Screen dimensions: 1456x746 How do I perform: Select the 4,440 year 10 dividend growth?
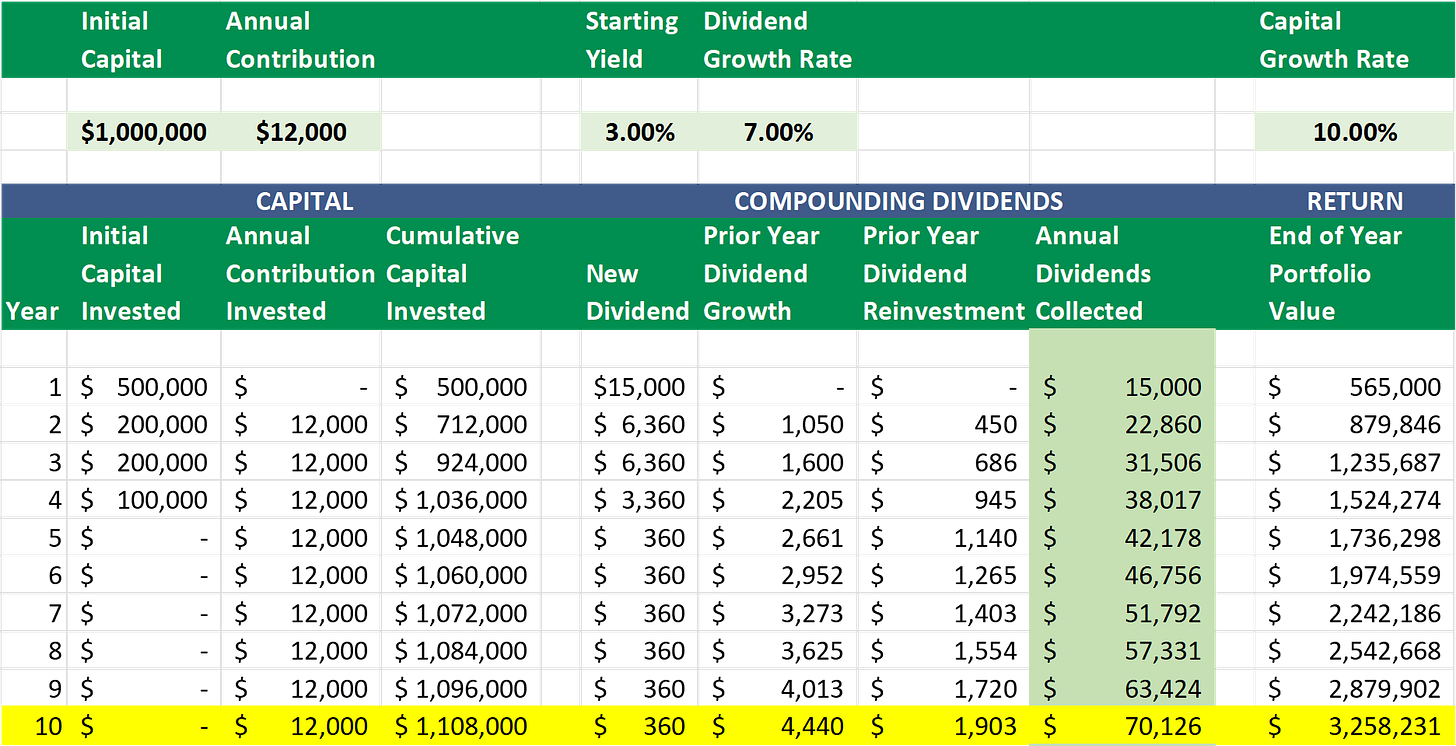(x=777, y=727)
